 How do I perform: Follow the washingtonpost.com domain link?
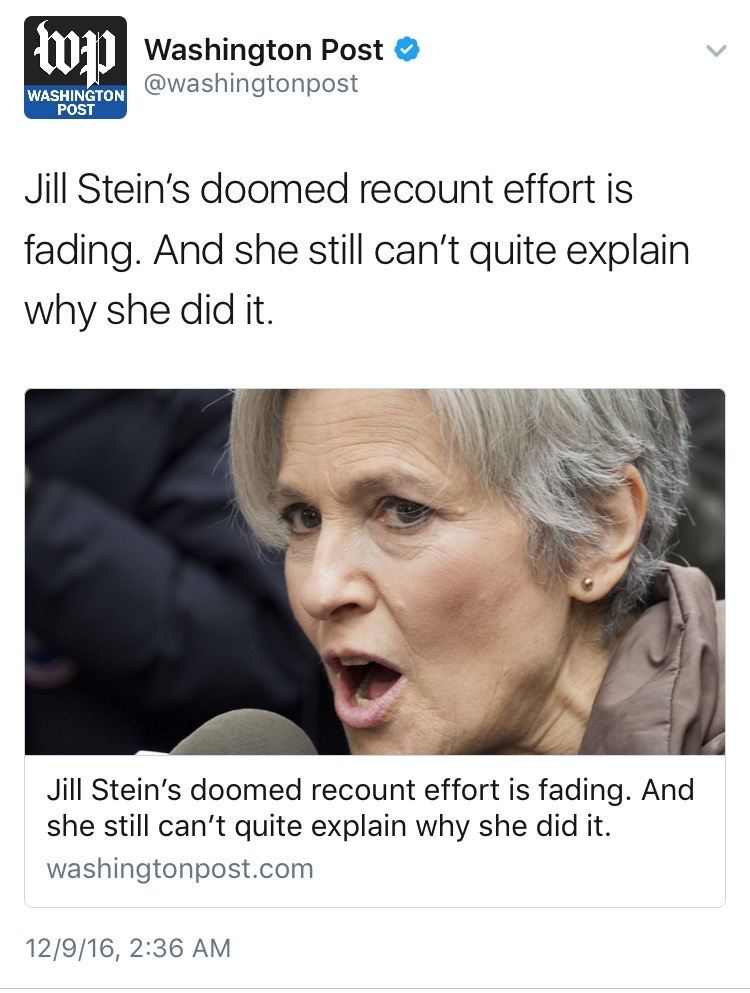[x=180, y=869]
